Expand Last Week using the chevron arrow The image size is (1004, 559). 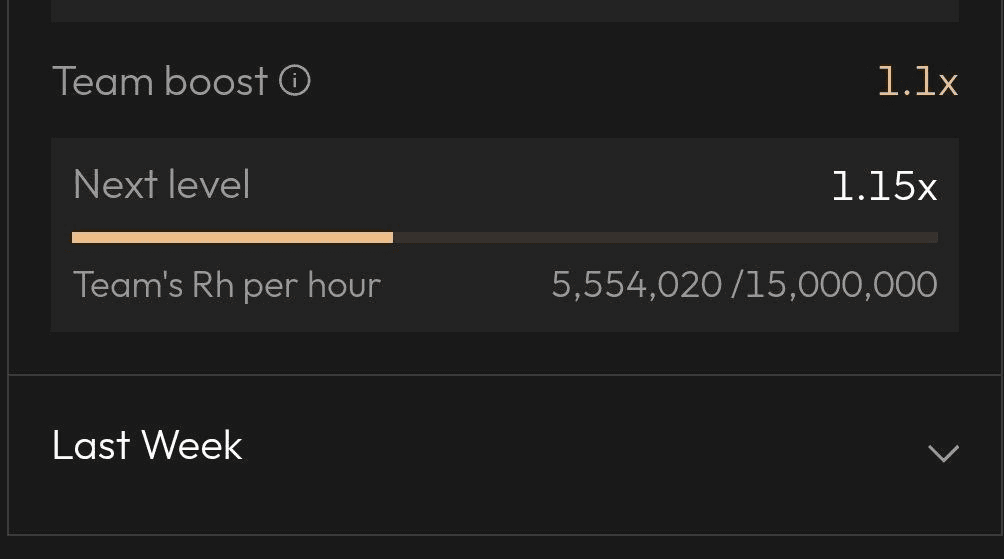point(943,453)
